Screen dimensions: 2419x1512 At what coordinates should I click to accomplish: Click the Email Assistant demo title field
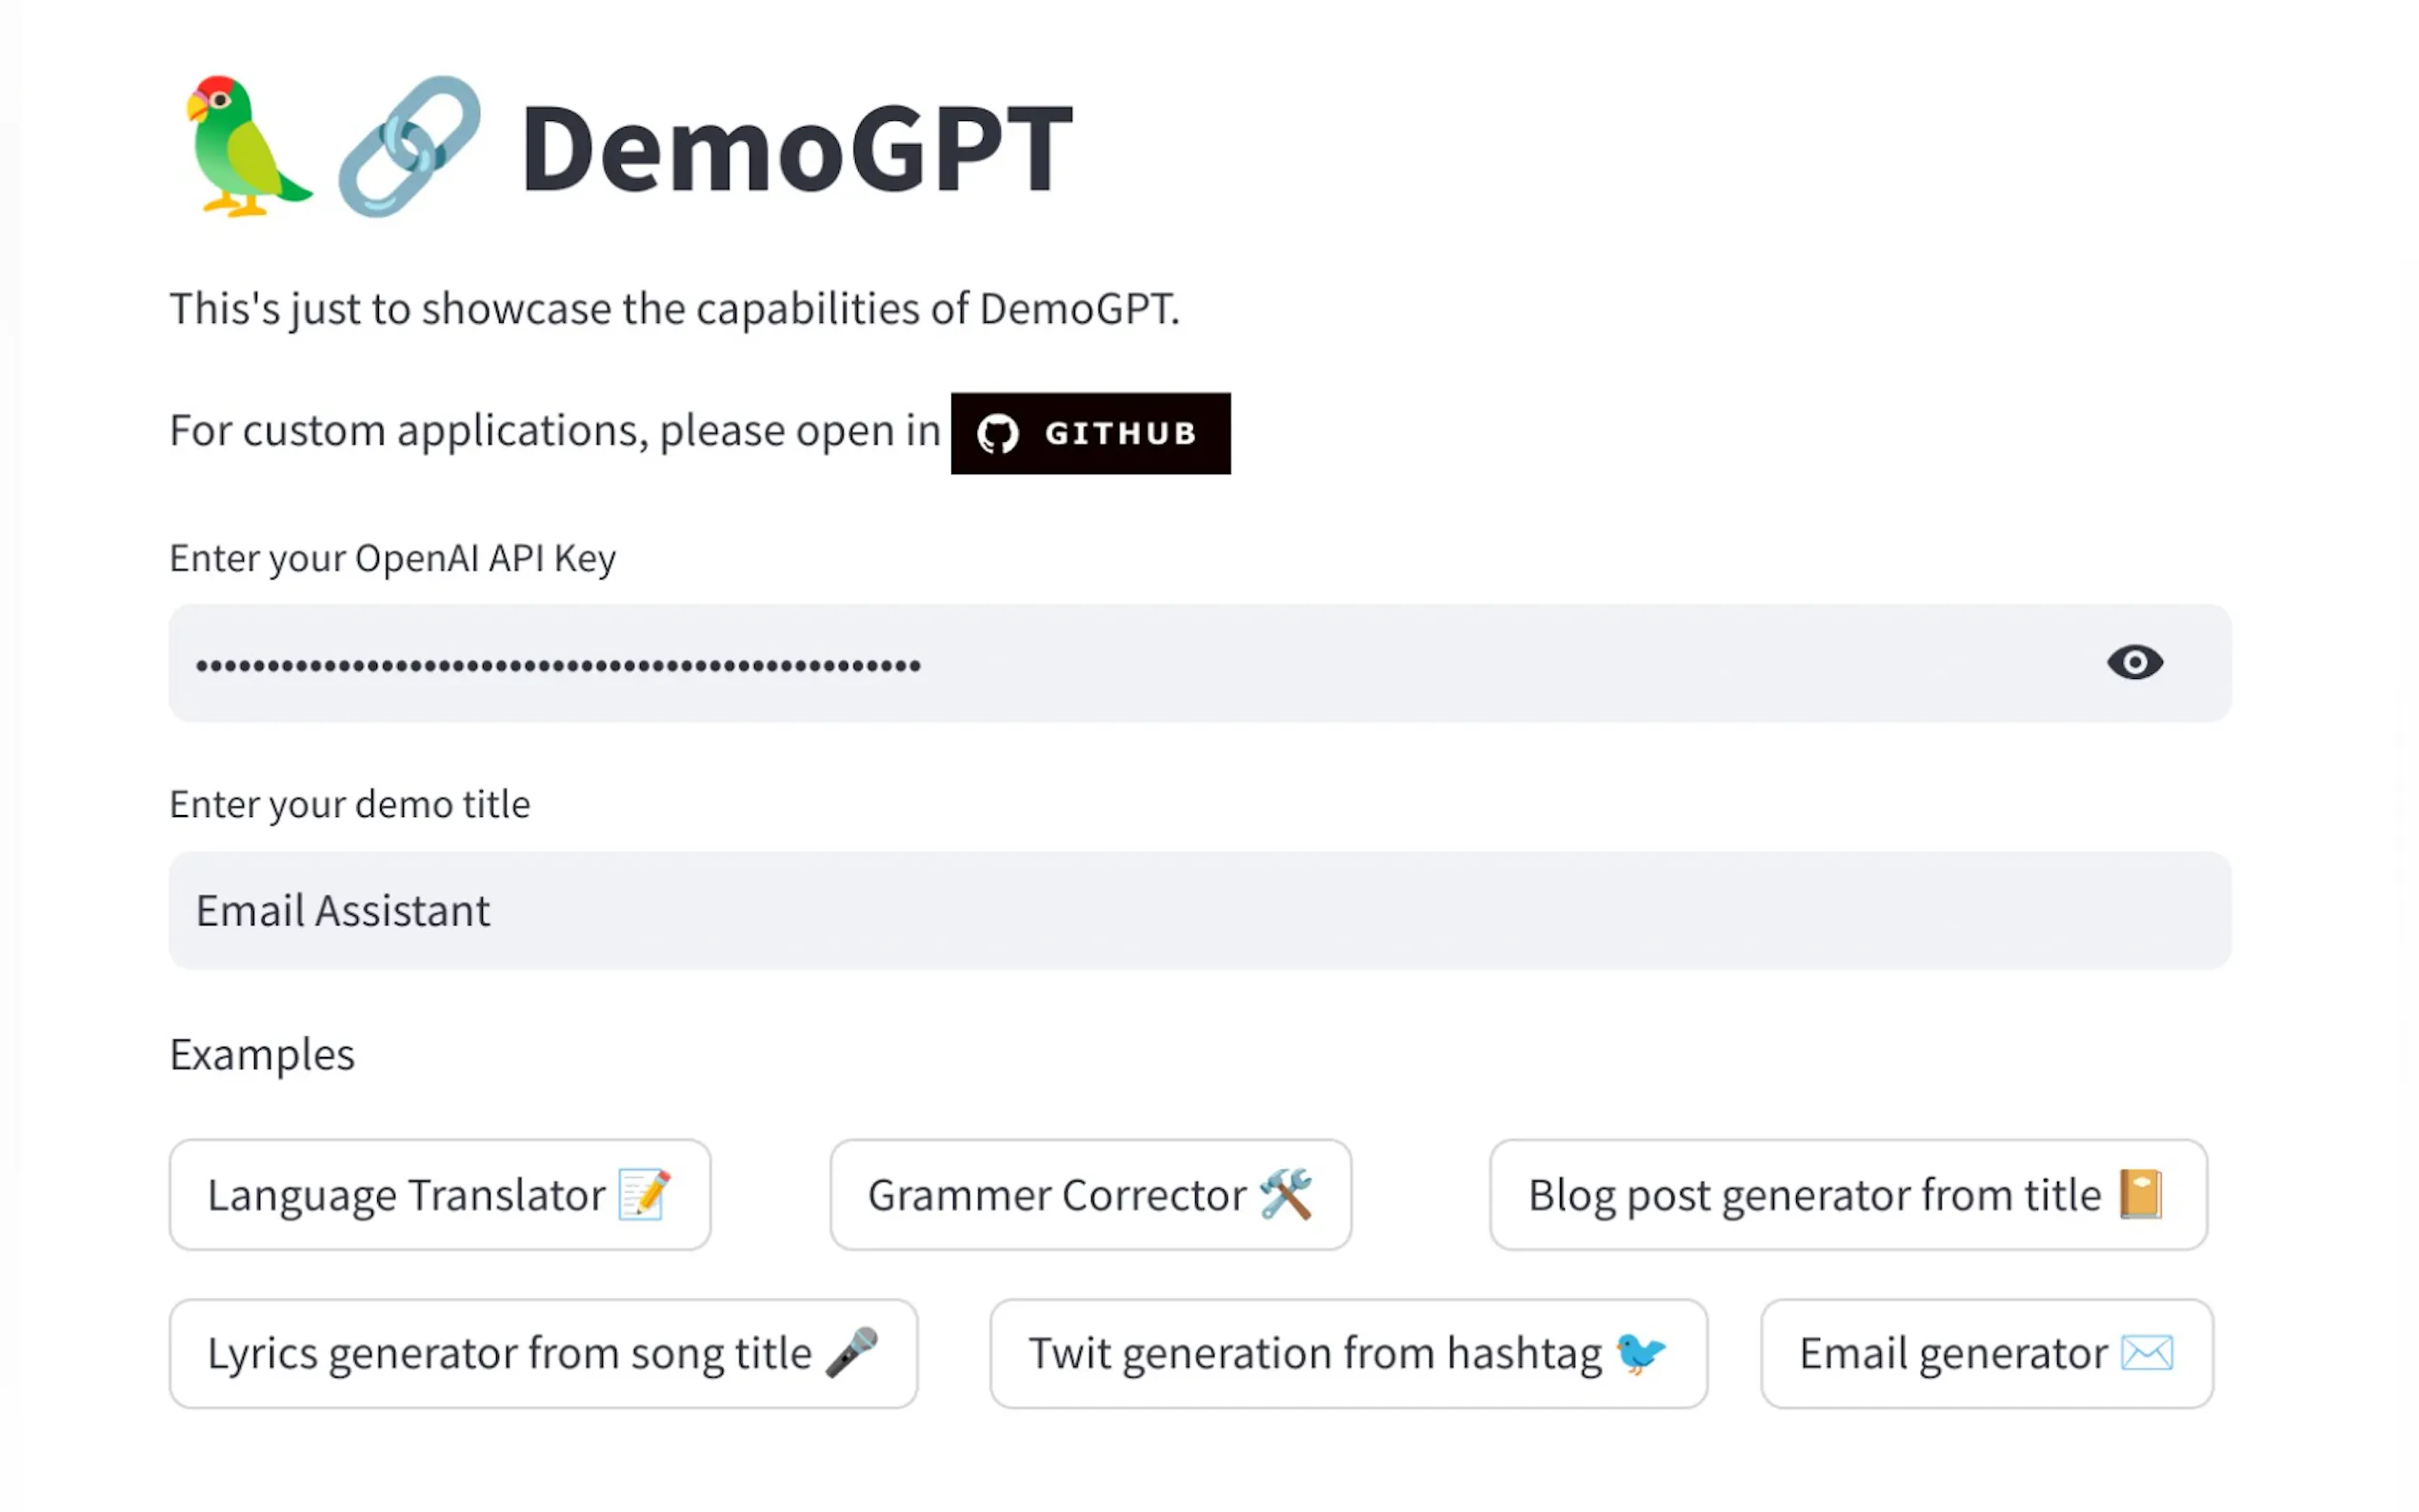click(1200, 910)
